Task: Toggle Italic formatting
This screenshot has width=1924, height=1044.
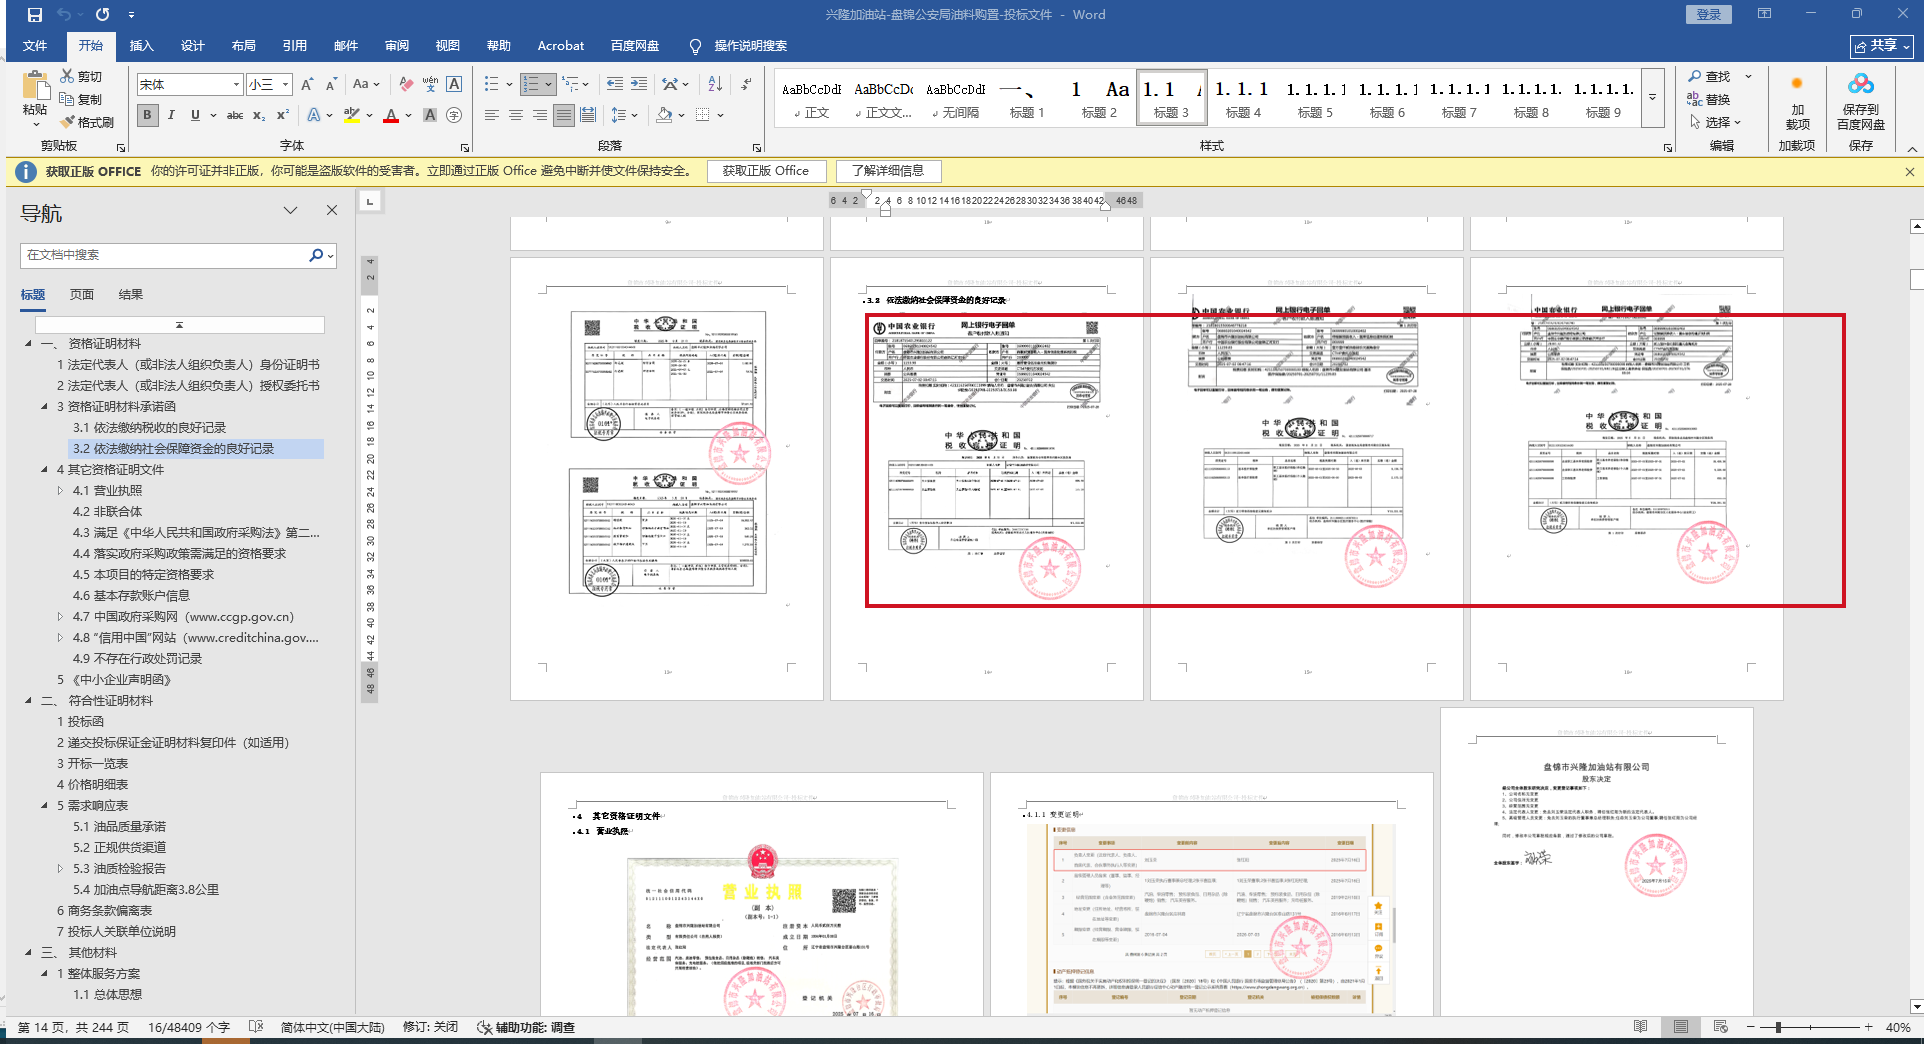Action: pyautogui.click(x=171, y=116)
